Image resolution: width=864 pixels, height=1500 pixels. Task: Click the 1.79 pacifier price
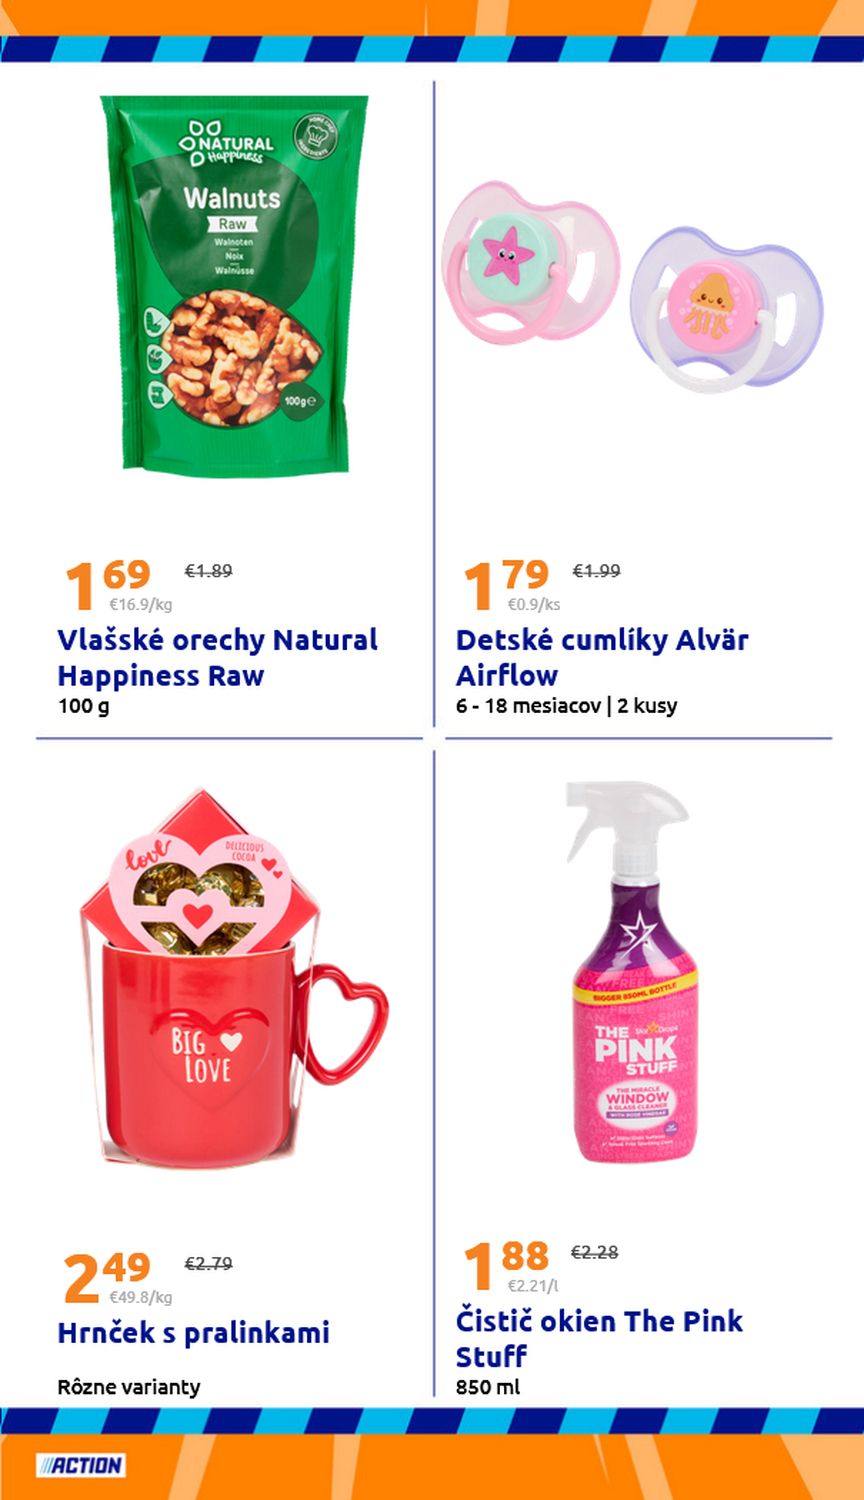(x=506, y=584)
